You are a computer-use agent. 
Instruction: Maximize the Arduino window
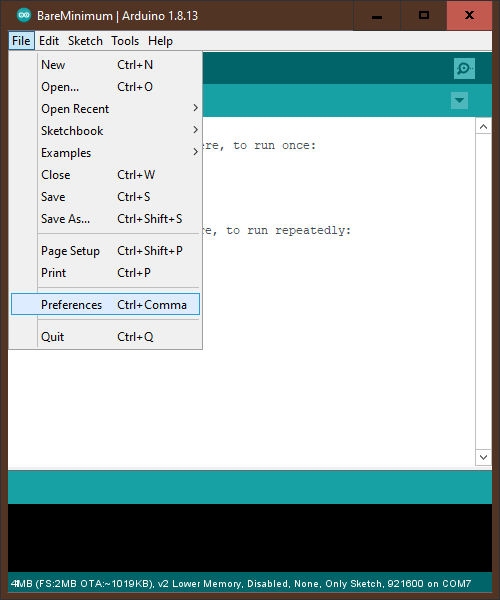(x=423, y=16)
